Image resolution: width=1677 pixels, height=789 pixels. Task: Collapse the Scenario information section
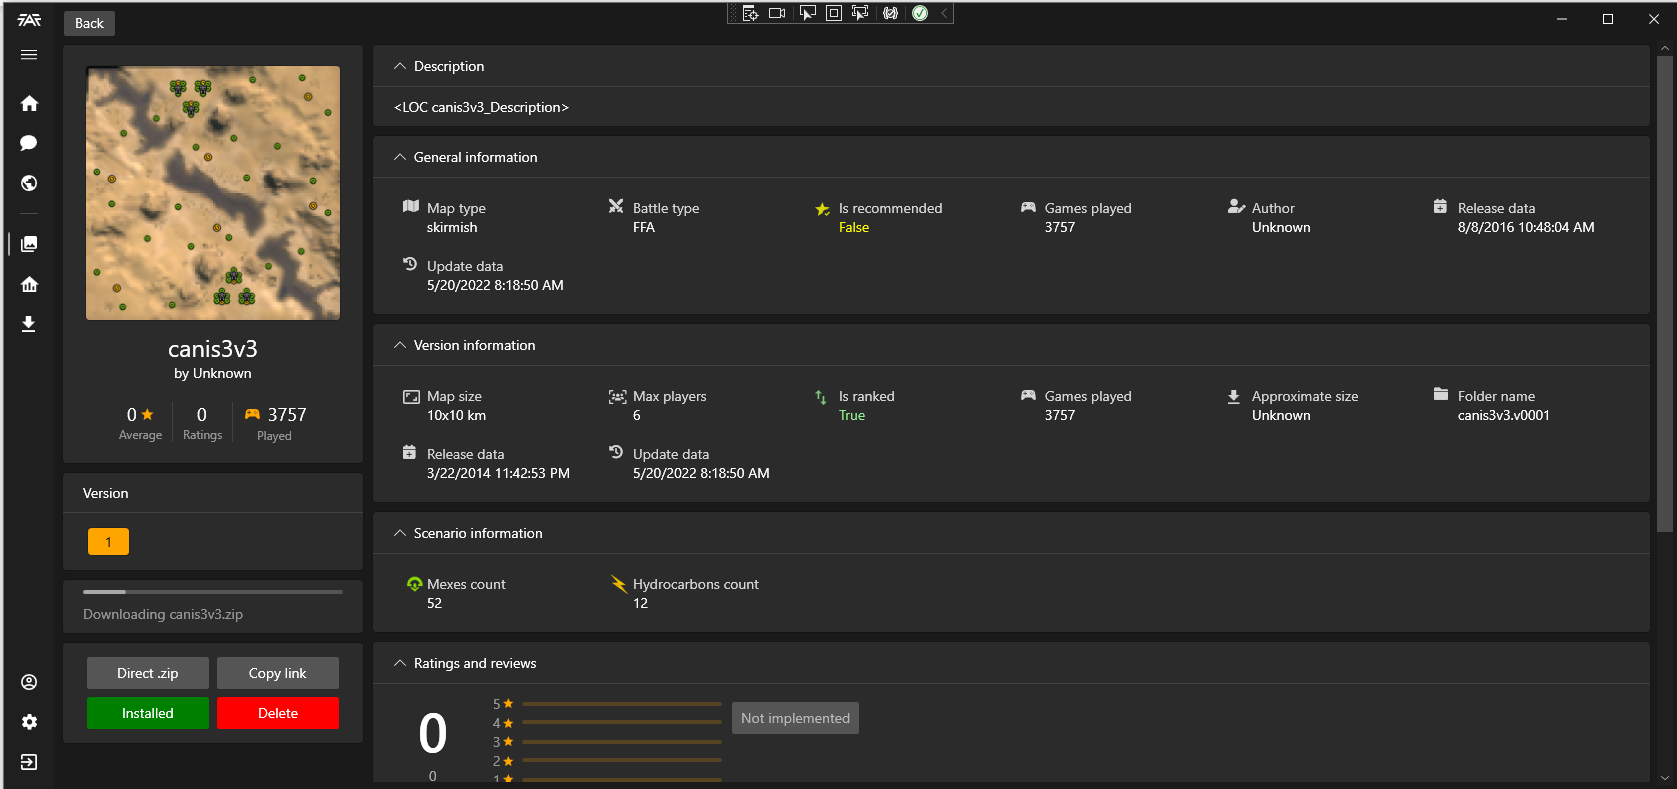(x=400, y=533)
